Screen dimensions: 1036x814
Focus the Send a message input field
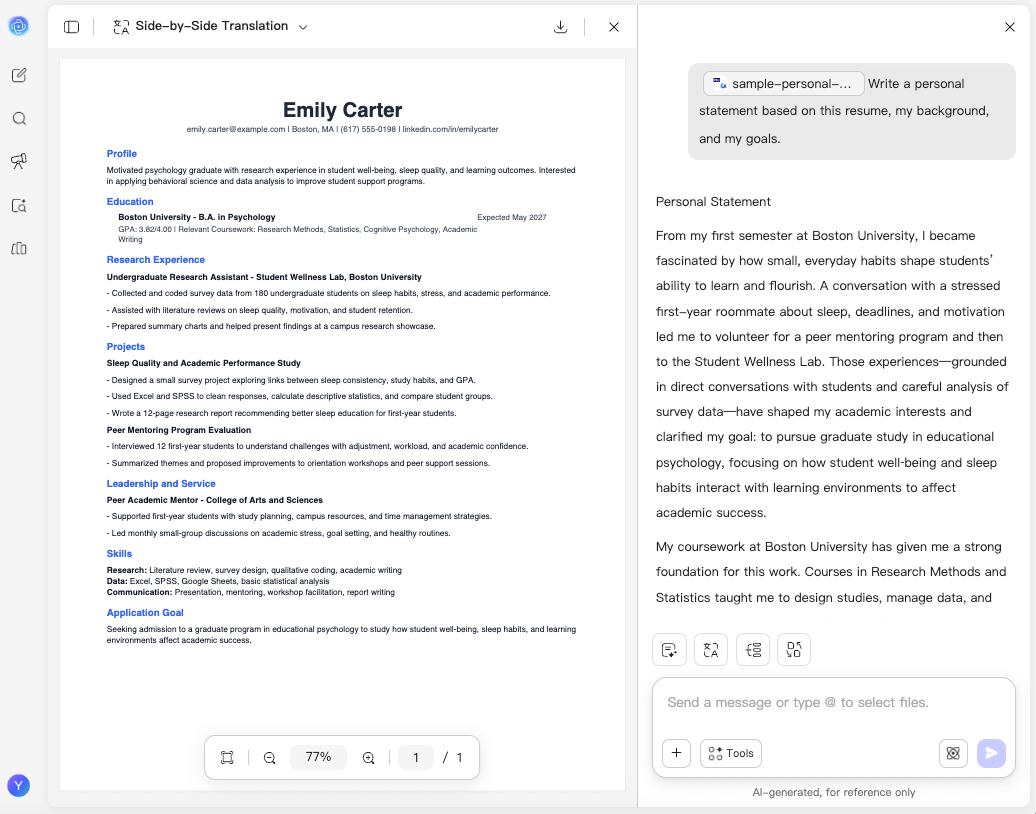coord(833,703)
